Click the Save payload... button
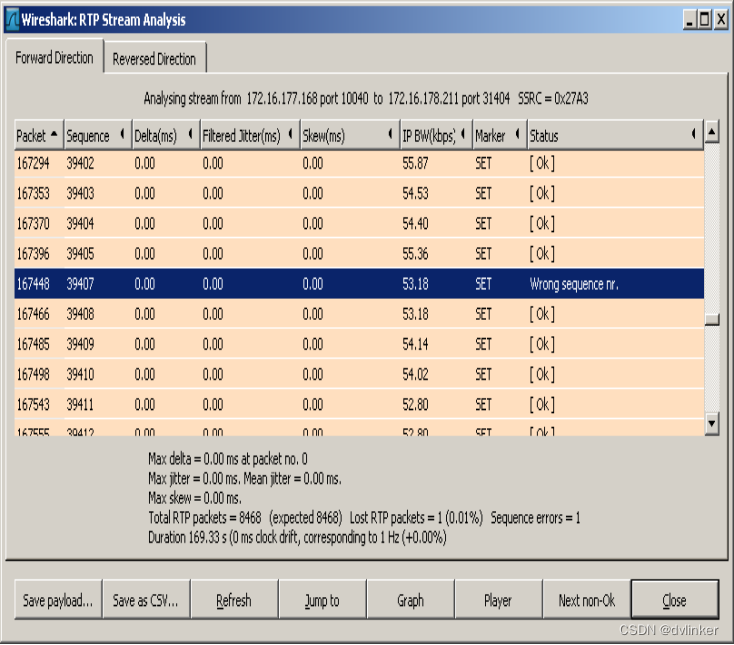Image resolution: width=734 pixels, height=645 pixels. [58, 600]
